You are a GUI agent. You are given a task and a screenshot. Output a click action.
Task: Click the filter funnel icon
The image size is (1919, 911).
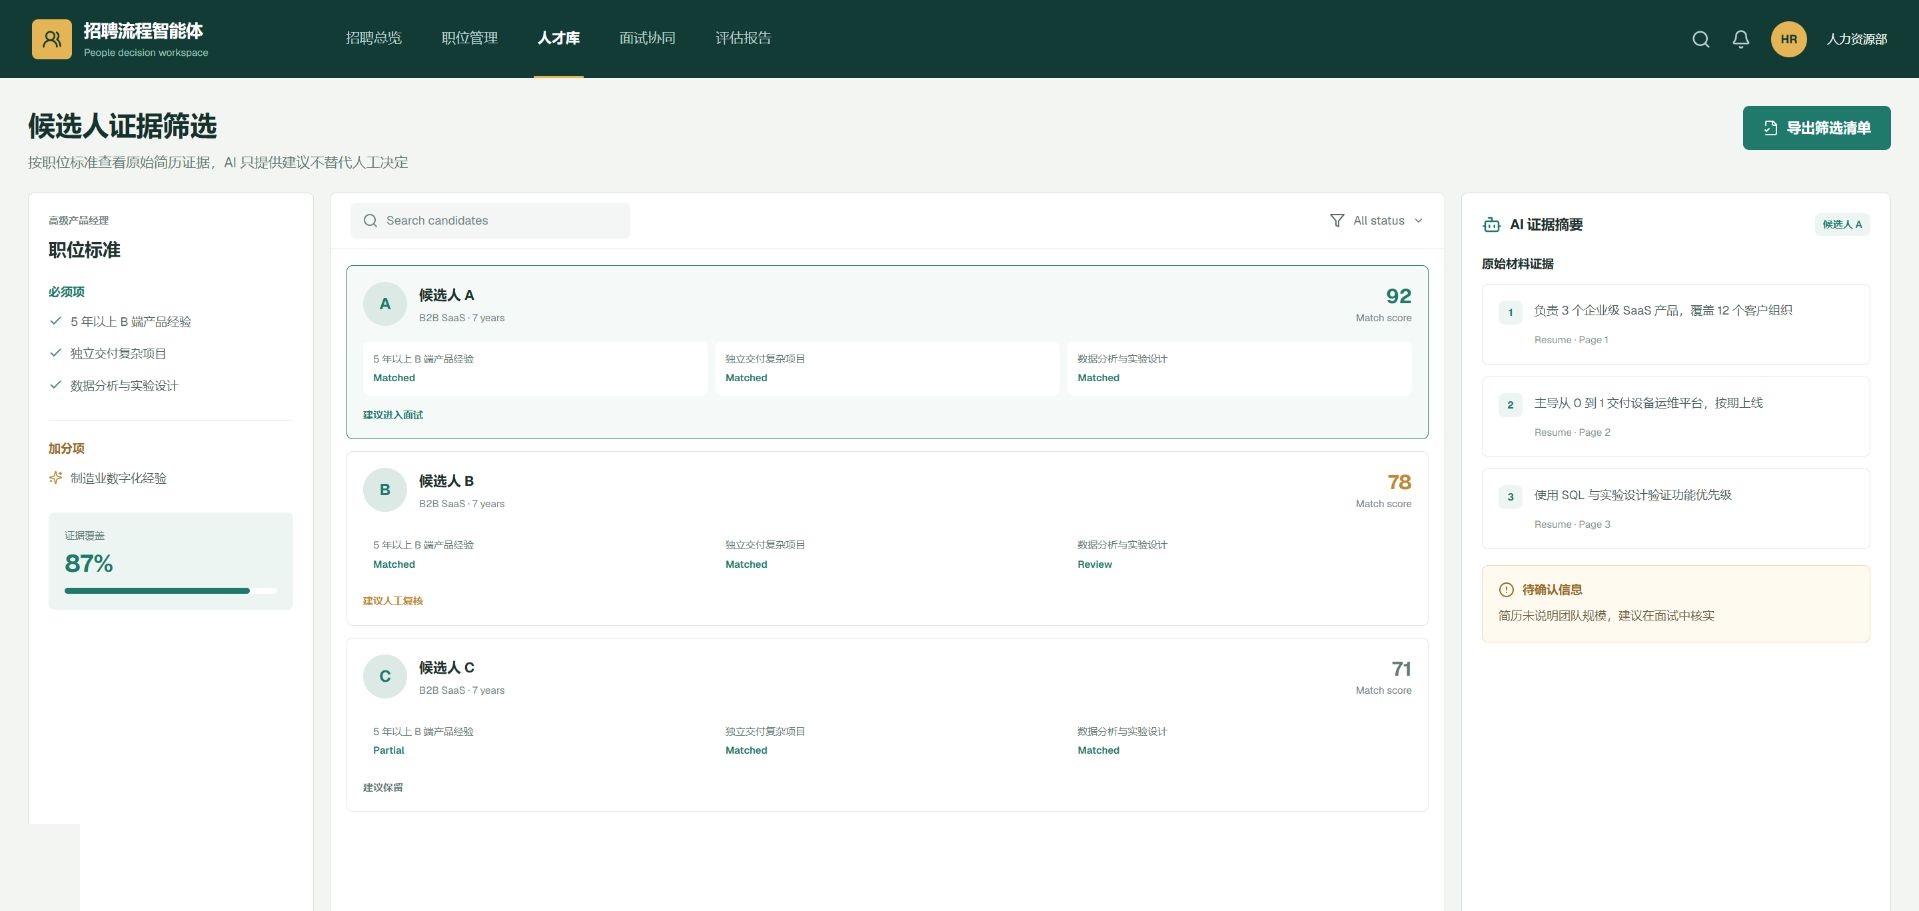(x=1337, y=220)
